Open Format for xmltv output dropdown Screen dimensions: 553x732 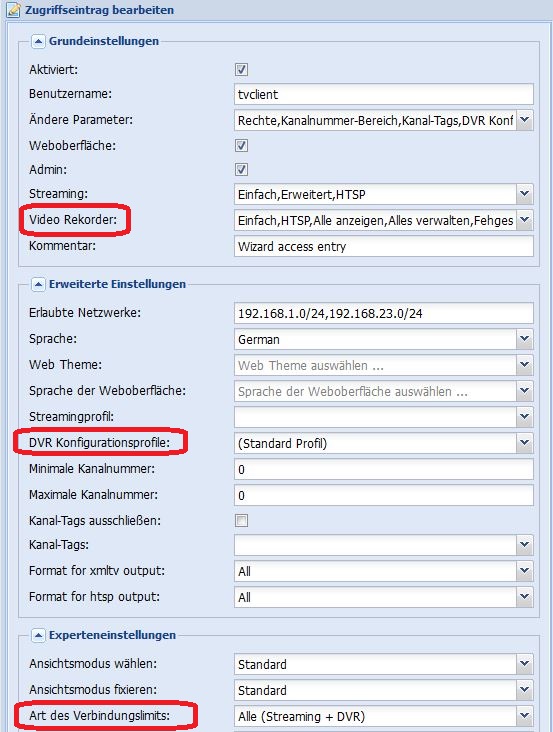click(525, 571)
